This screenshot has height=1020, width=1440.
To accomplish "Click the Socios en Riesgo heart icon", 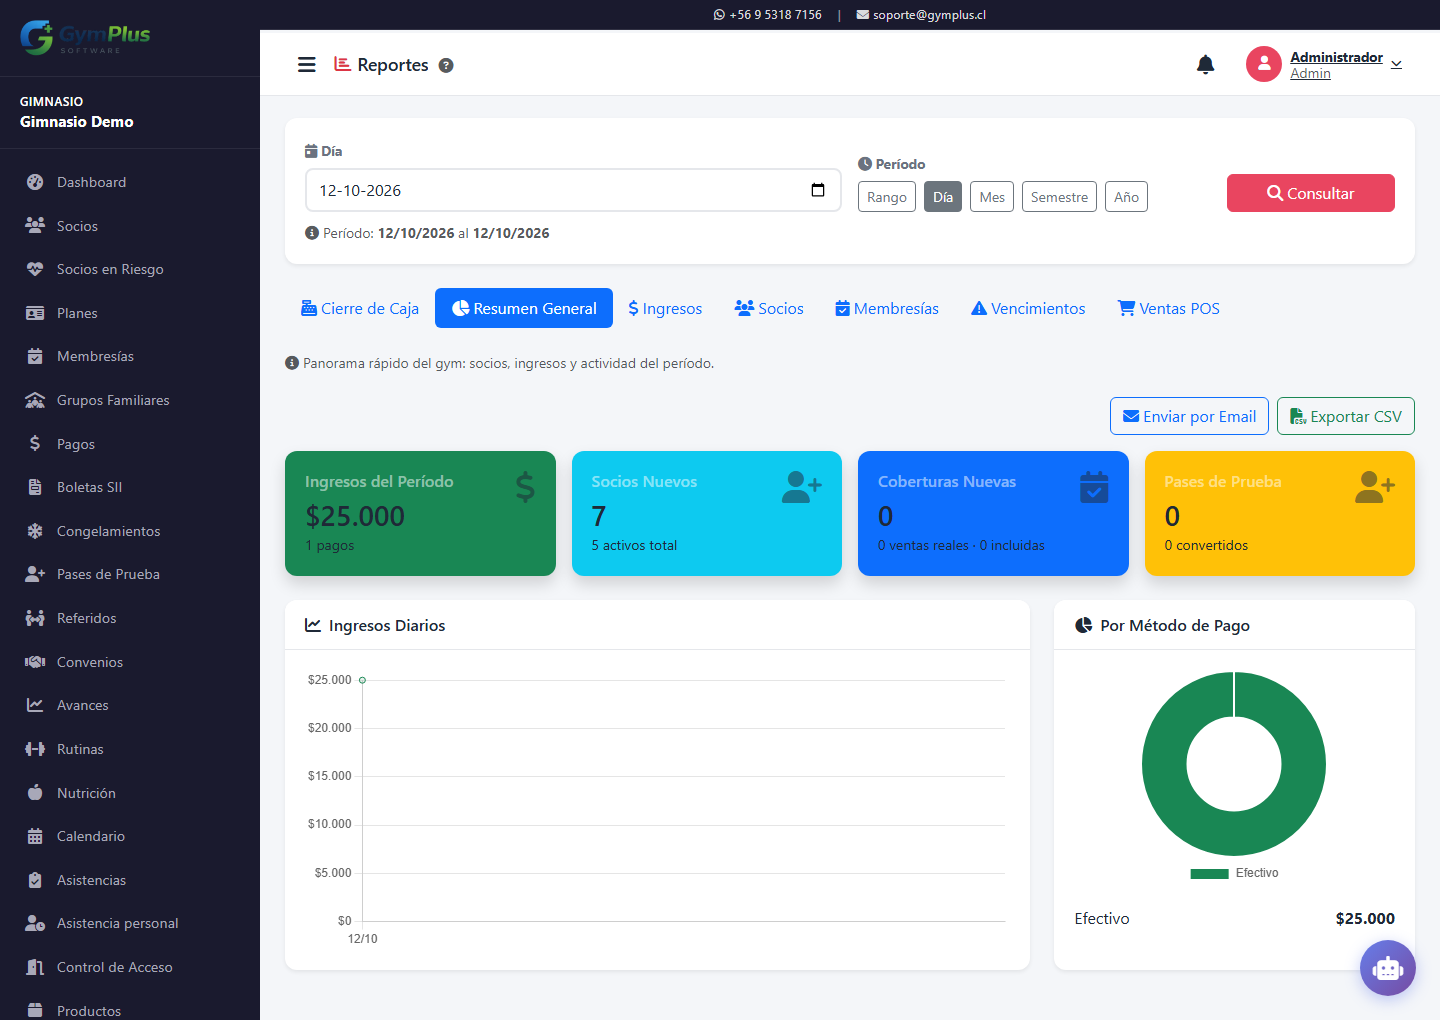I will click(35, 269).
